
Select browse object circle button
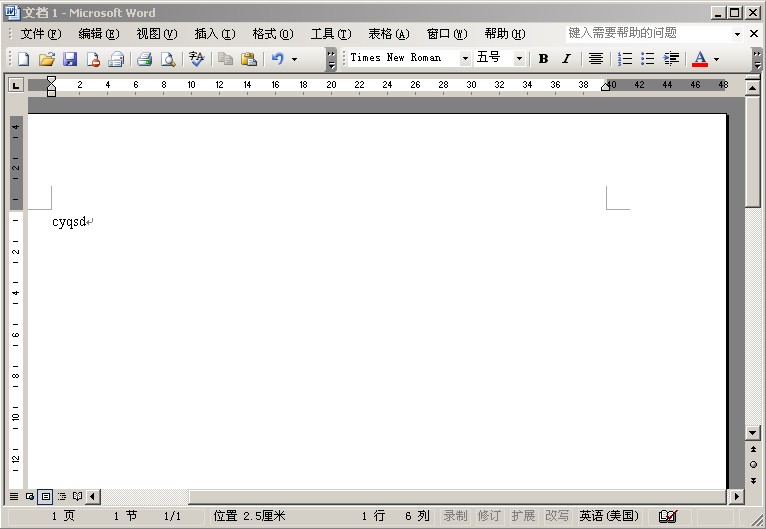pyautogui.click(x=753, y=465)
